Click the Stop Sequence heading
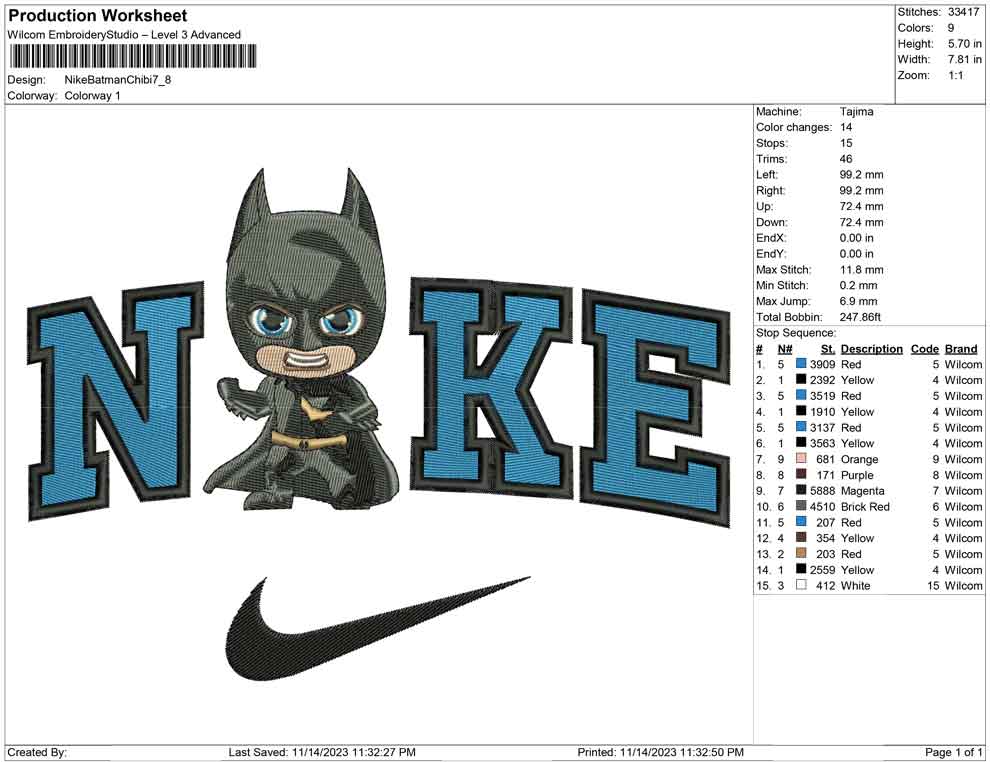990x762 pixels. pyautogui.click(x=796, y=333)
